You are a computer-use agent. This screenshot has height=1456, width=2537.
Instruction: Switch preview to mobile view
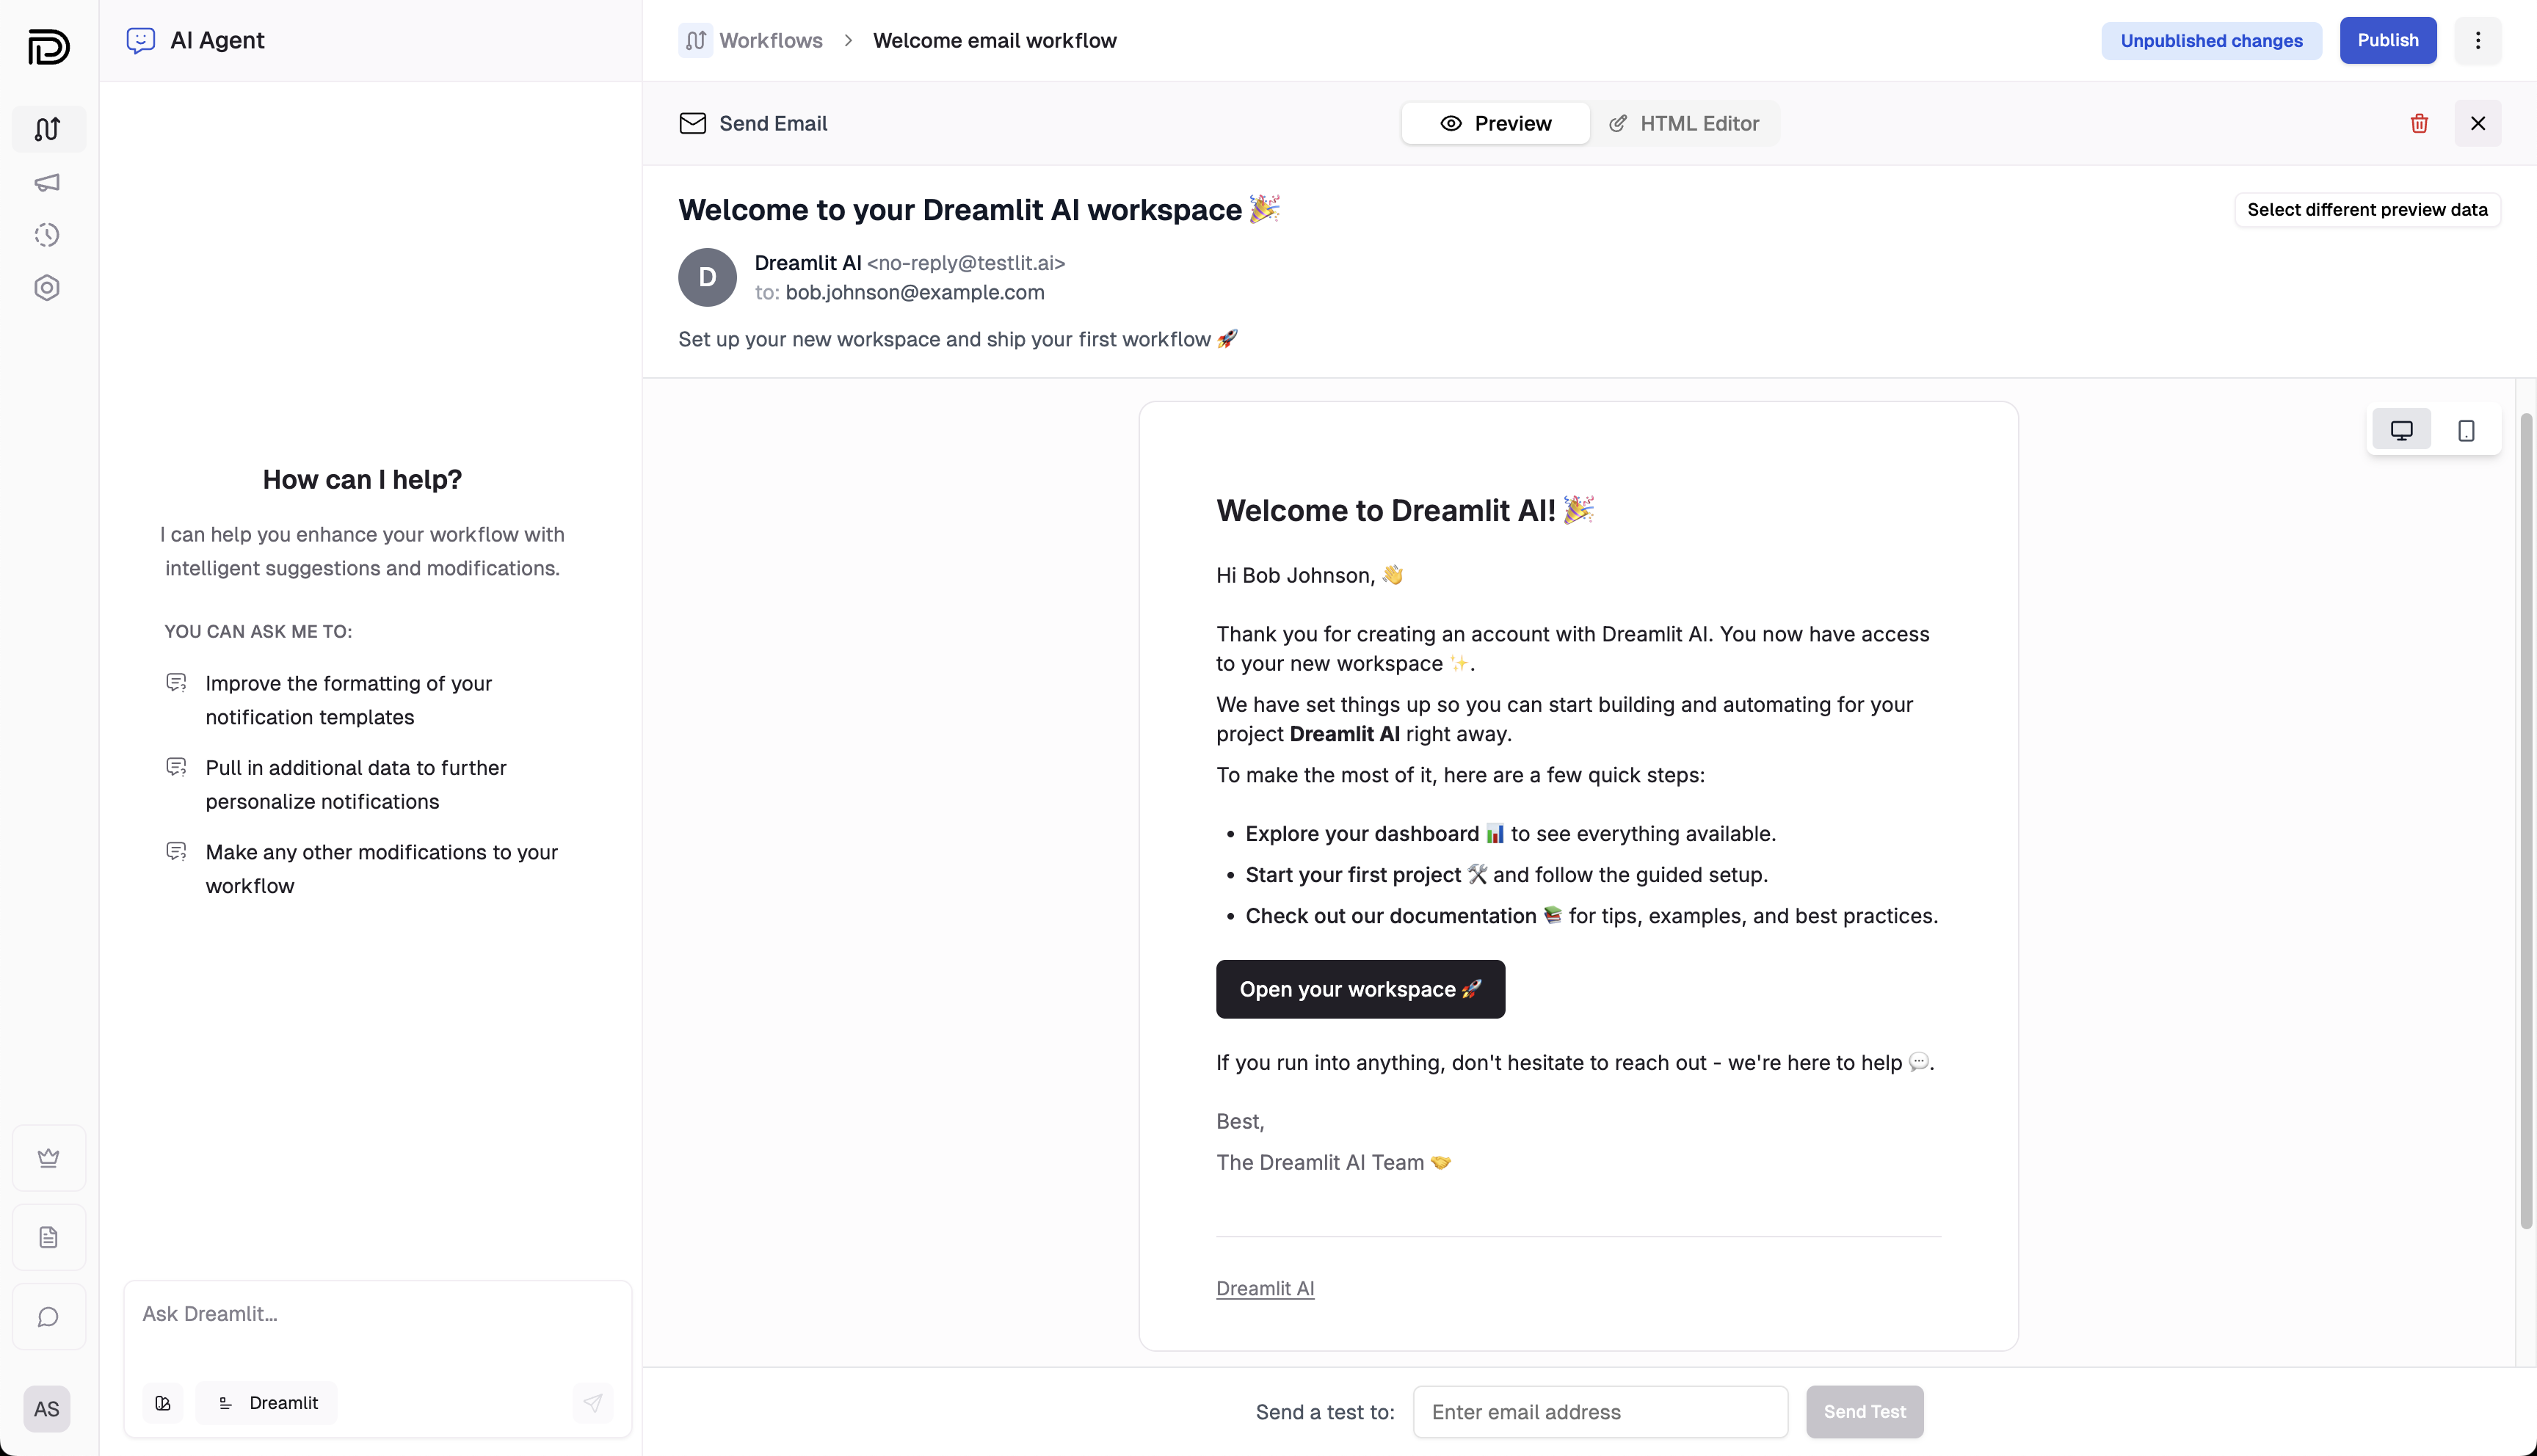(x=2466, y=429)
